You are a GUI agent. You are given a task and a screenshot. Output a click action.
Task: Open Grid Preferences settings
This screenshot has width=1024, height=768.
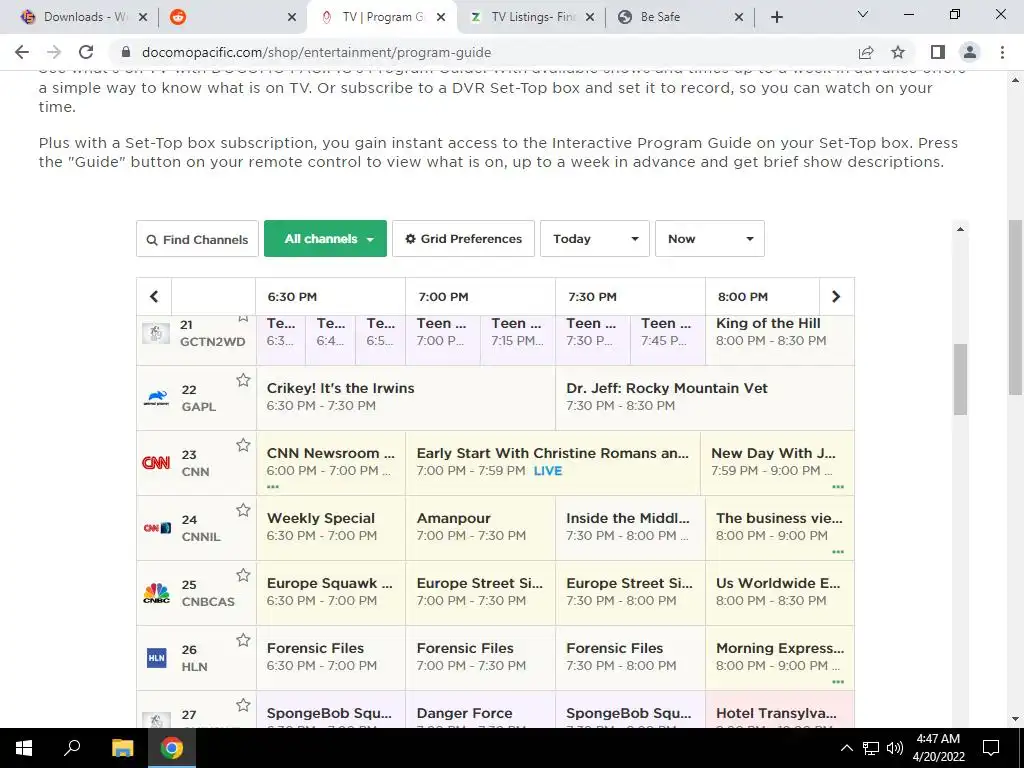[463, 238]
